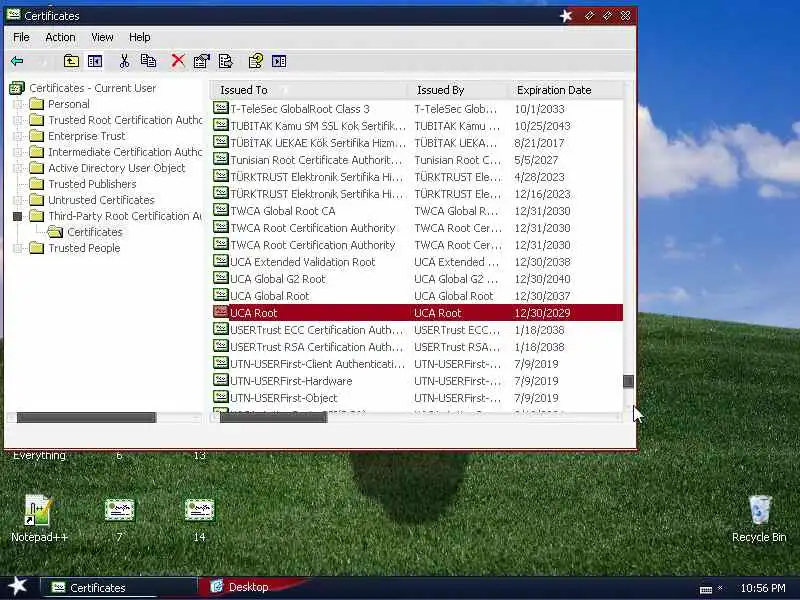Select USERTrust ECC Certification Authority row
Image resolution: width=800 pixels, height=600 pixels.
pyautogui.click(x=418, y=330)
